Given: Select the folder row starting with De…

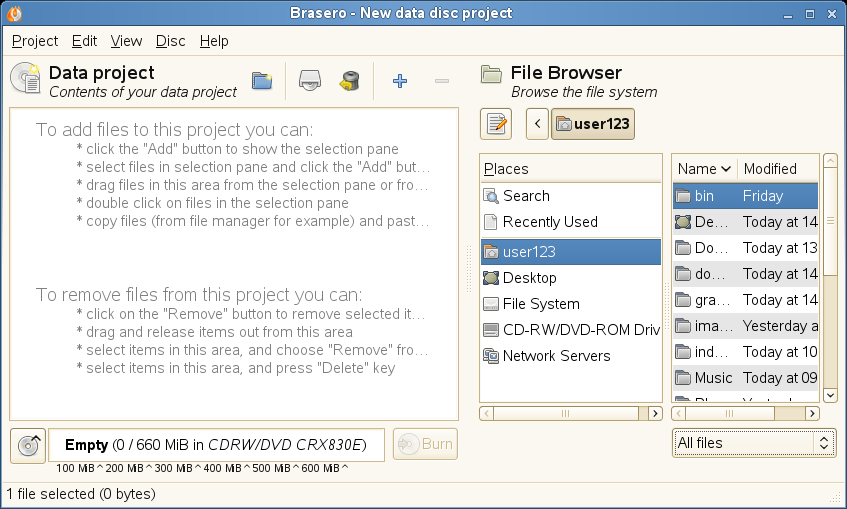Looking at the screenshot, I should (x=745, y=222).
